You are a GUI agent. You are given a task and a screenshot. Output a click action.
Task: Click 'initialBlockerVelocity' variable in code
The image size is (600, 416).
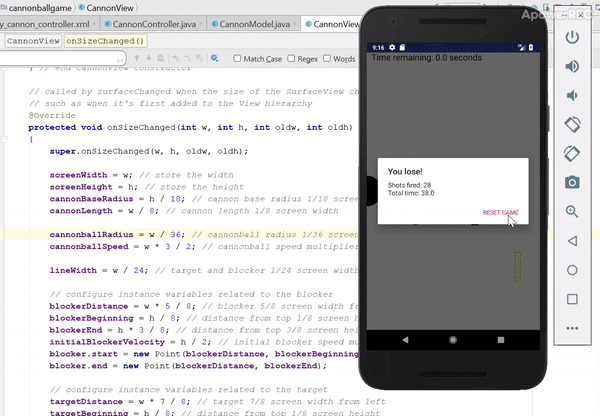[107, 342]
